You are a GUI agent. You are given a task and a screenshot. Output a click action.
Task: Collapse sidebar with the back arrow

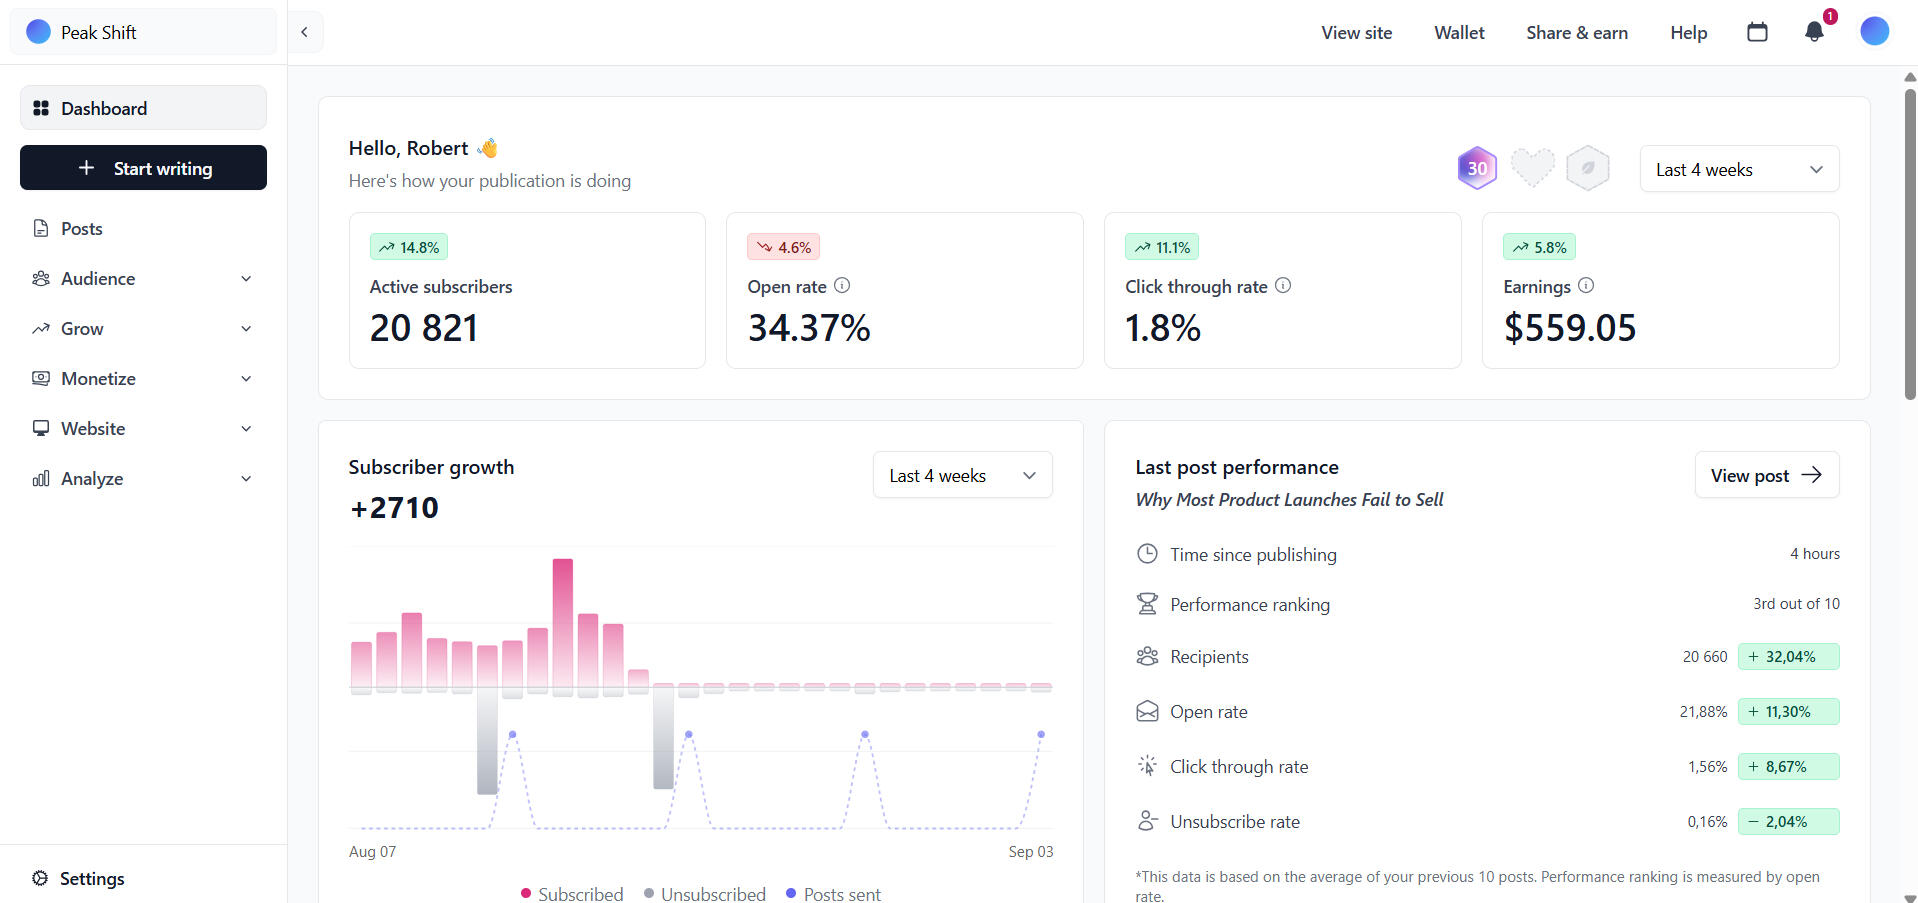pyautogui.click(x=305, y=32)
